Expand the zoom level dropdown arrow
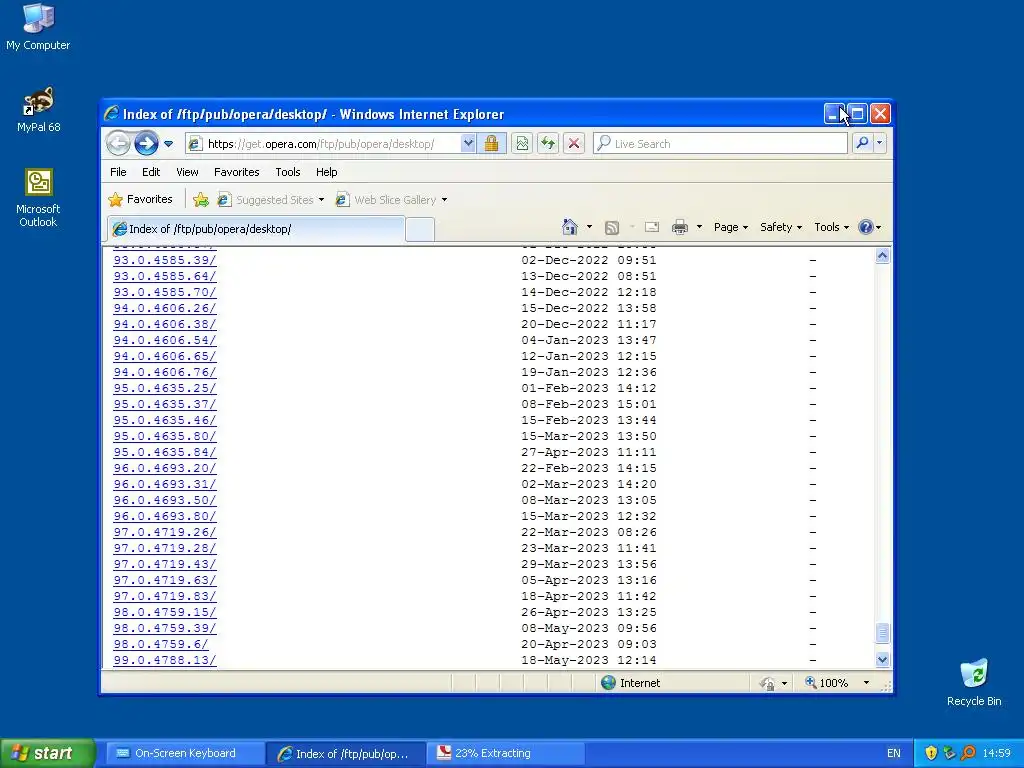 tap(866, 682)
